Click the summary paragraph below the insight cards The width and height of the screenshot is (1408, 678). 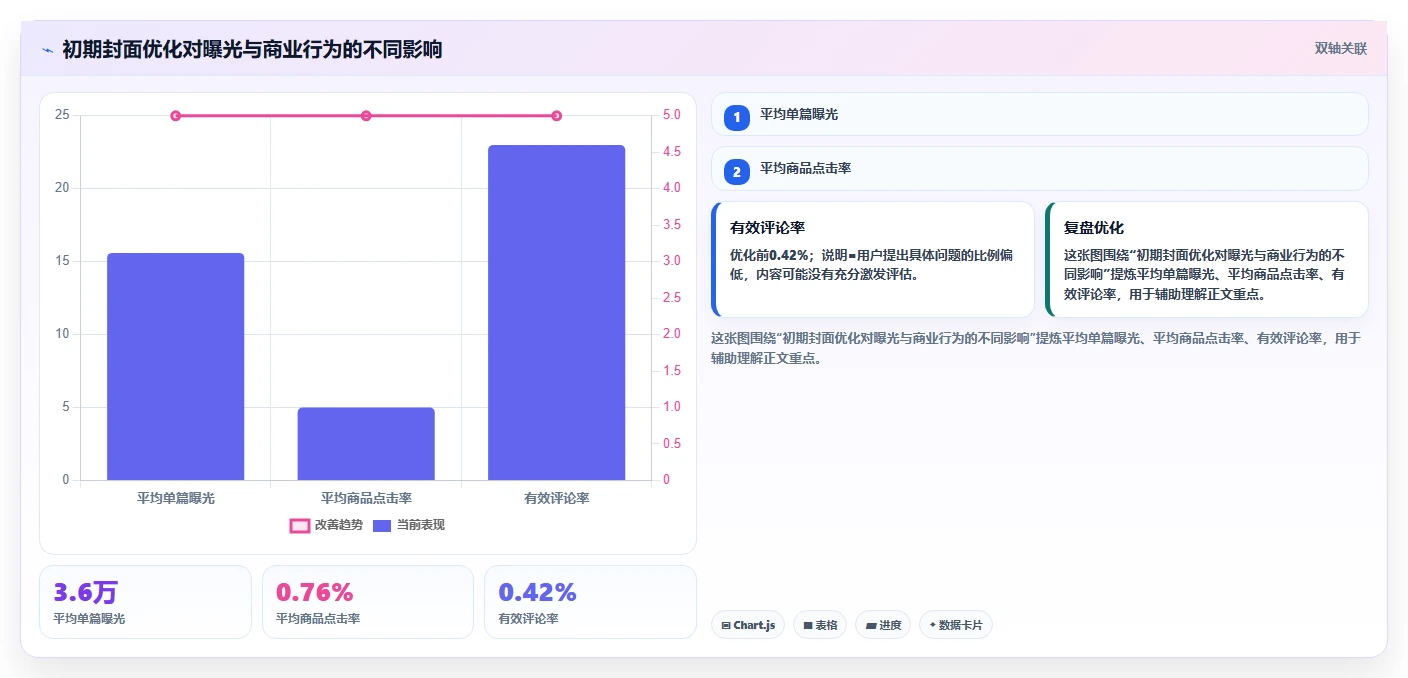point(1036,348)
